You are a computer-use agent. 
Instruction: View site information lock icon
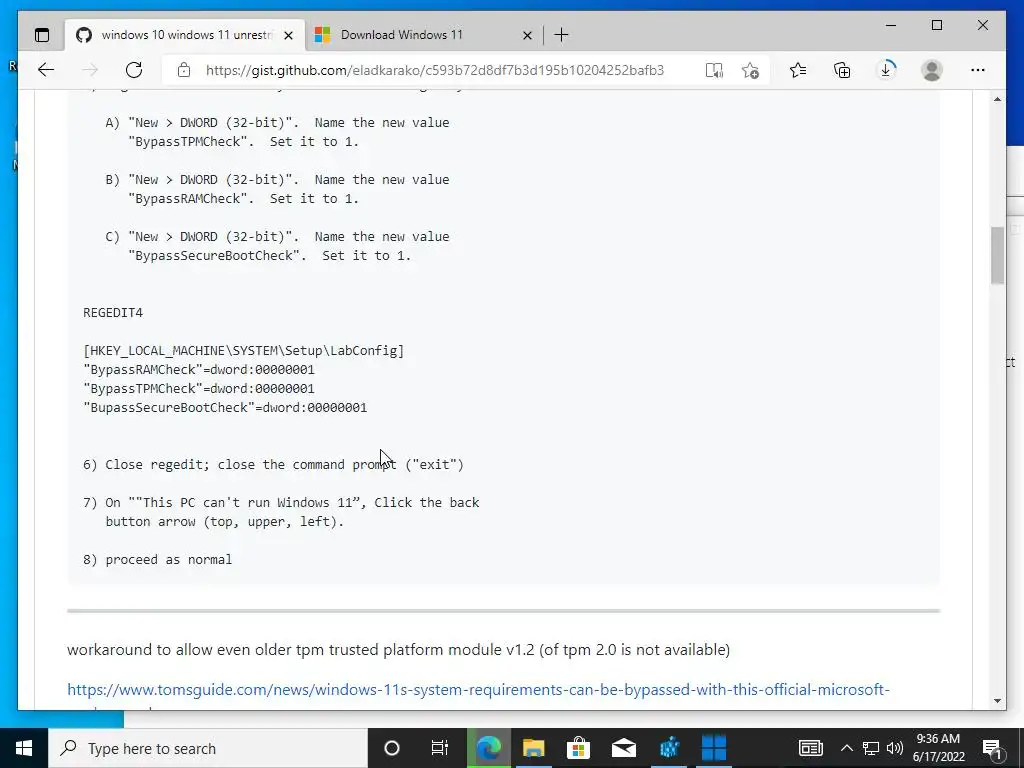(x=184, y=70)
